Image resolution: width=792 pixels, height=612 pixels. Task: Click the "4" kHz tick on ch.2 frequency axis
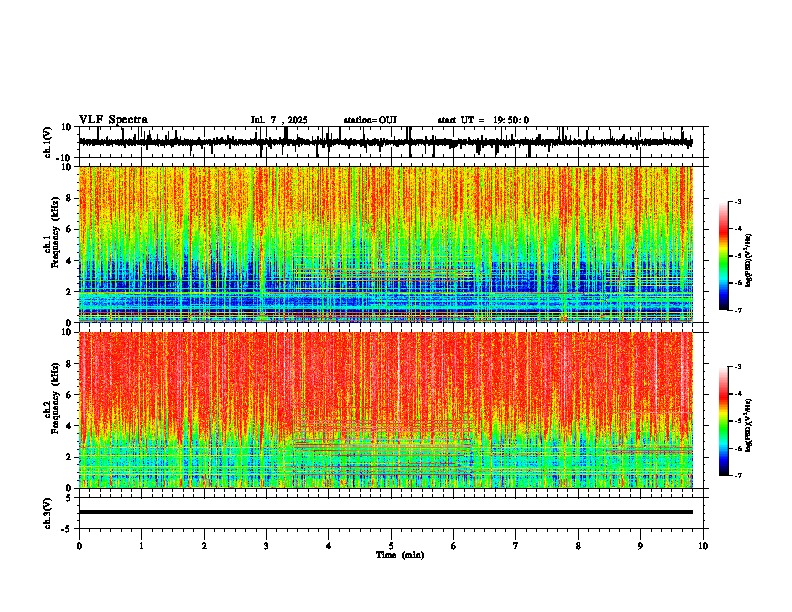coord(70,427)
